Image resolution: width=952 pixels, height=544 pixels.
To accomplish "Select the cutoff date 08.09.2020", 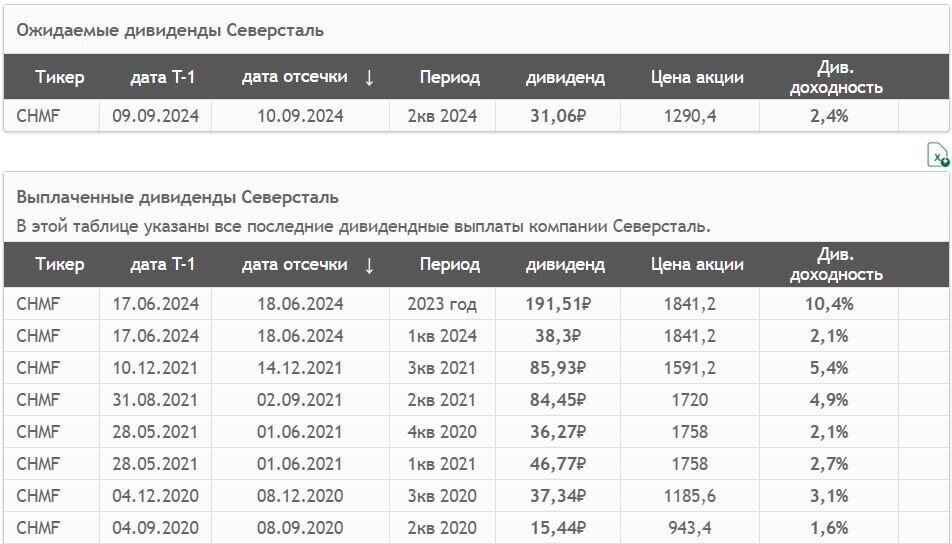I will (300, 528).
